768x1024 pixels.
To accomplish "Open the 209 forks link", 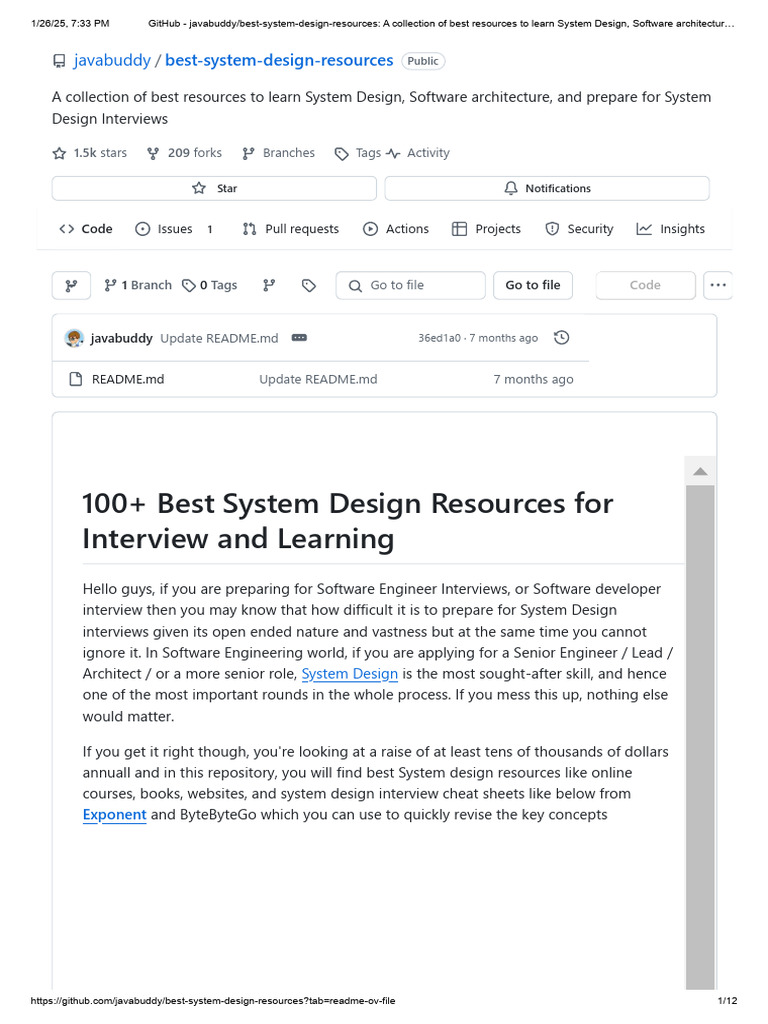I will pyautogui.click(x=195, y=153).
